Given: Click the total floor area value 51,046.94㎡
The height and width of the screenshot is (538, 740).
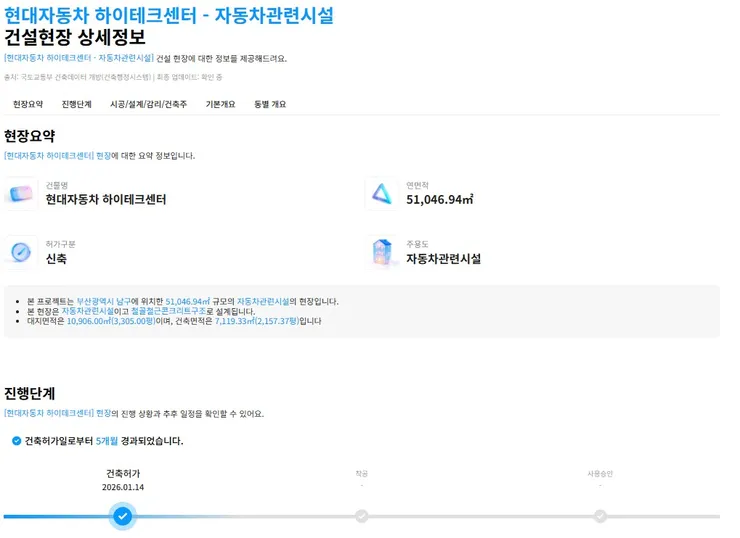Looking at the screenshot, I should point(440,200).
